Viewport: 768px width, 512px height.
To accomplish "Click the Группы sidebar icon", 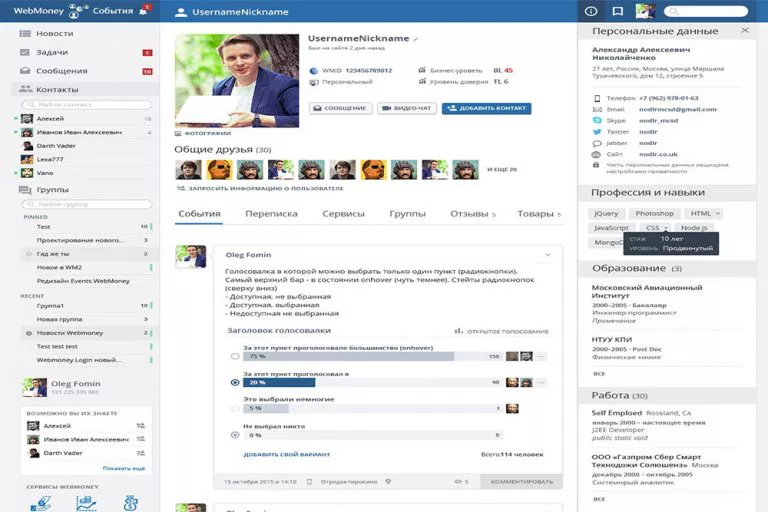I will pos(25,190).
